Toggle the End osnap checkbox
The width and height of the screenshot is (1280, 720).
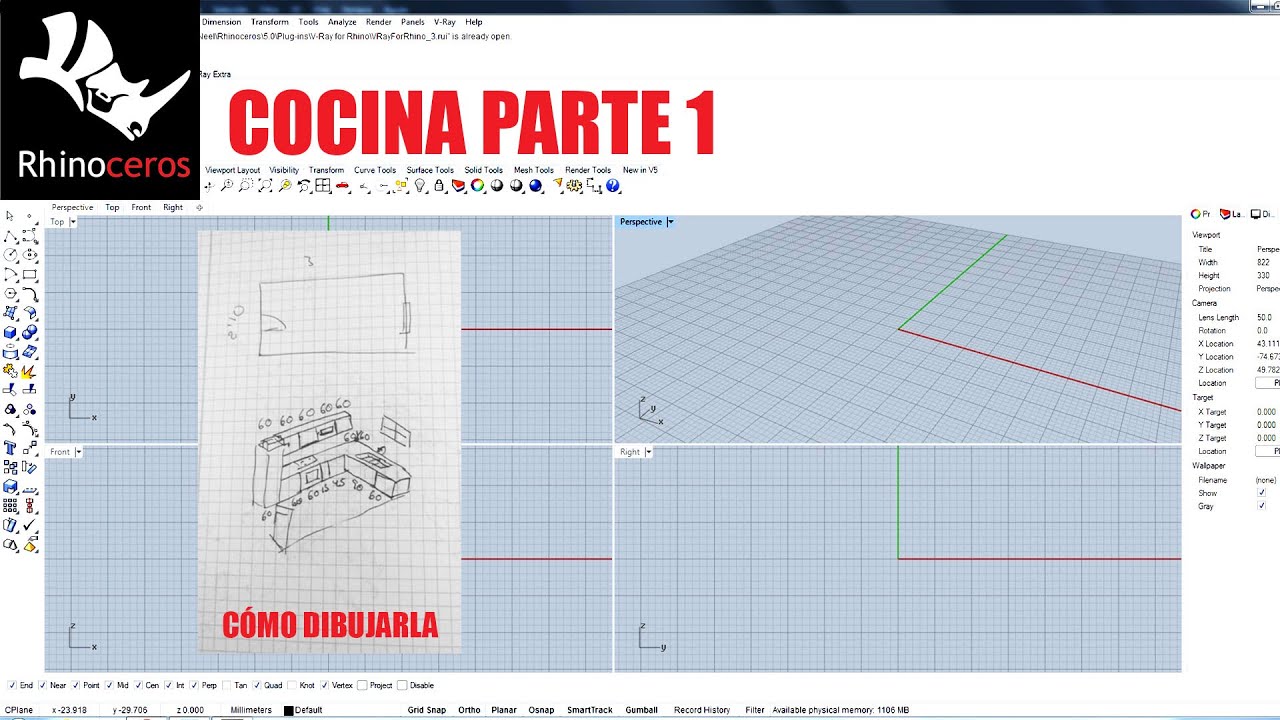coord(12,685)
